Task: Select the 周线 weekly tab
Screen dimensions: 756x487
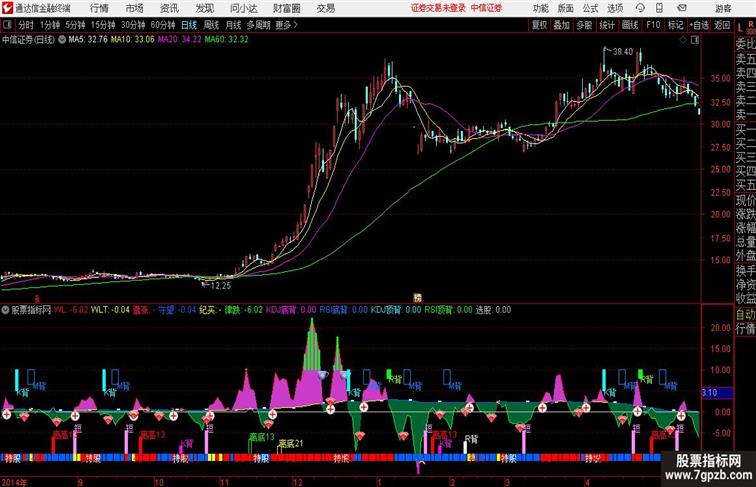Action: pos(211,25)
